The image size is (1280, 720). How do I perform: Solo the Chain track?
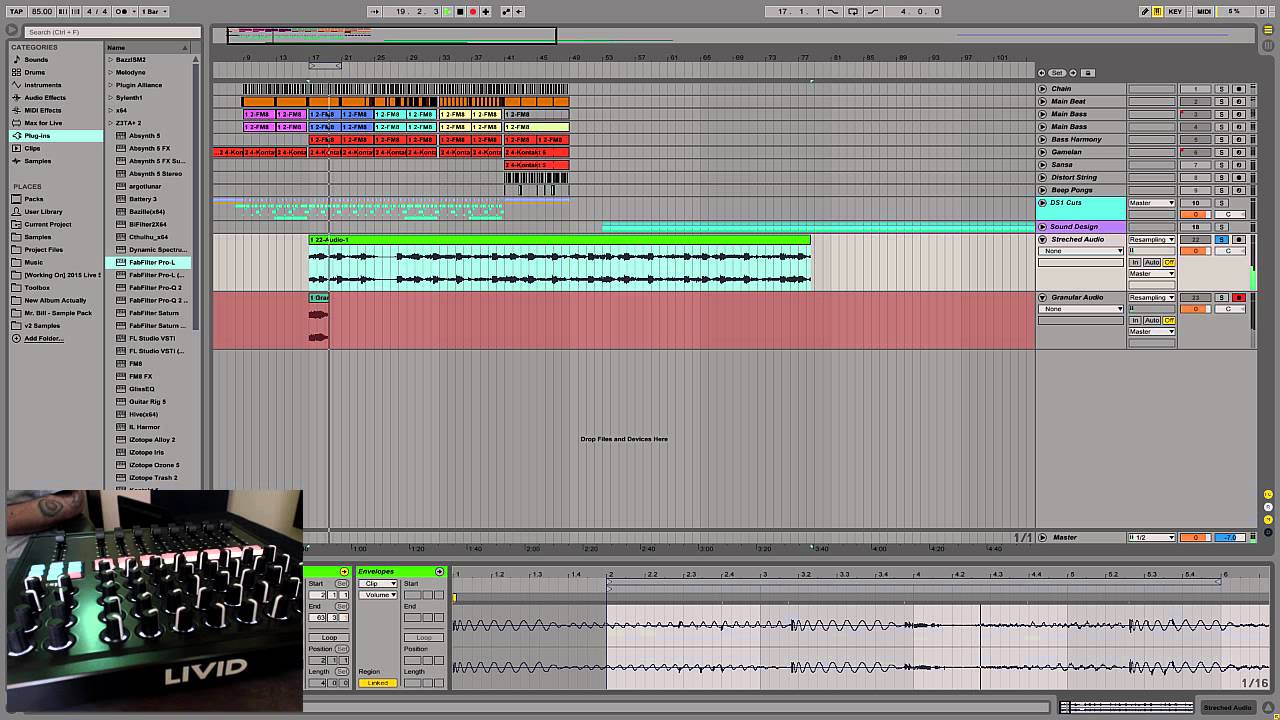coord(1221,89)
